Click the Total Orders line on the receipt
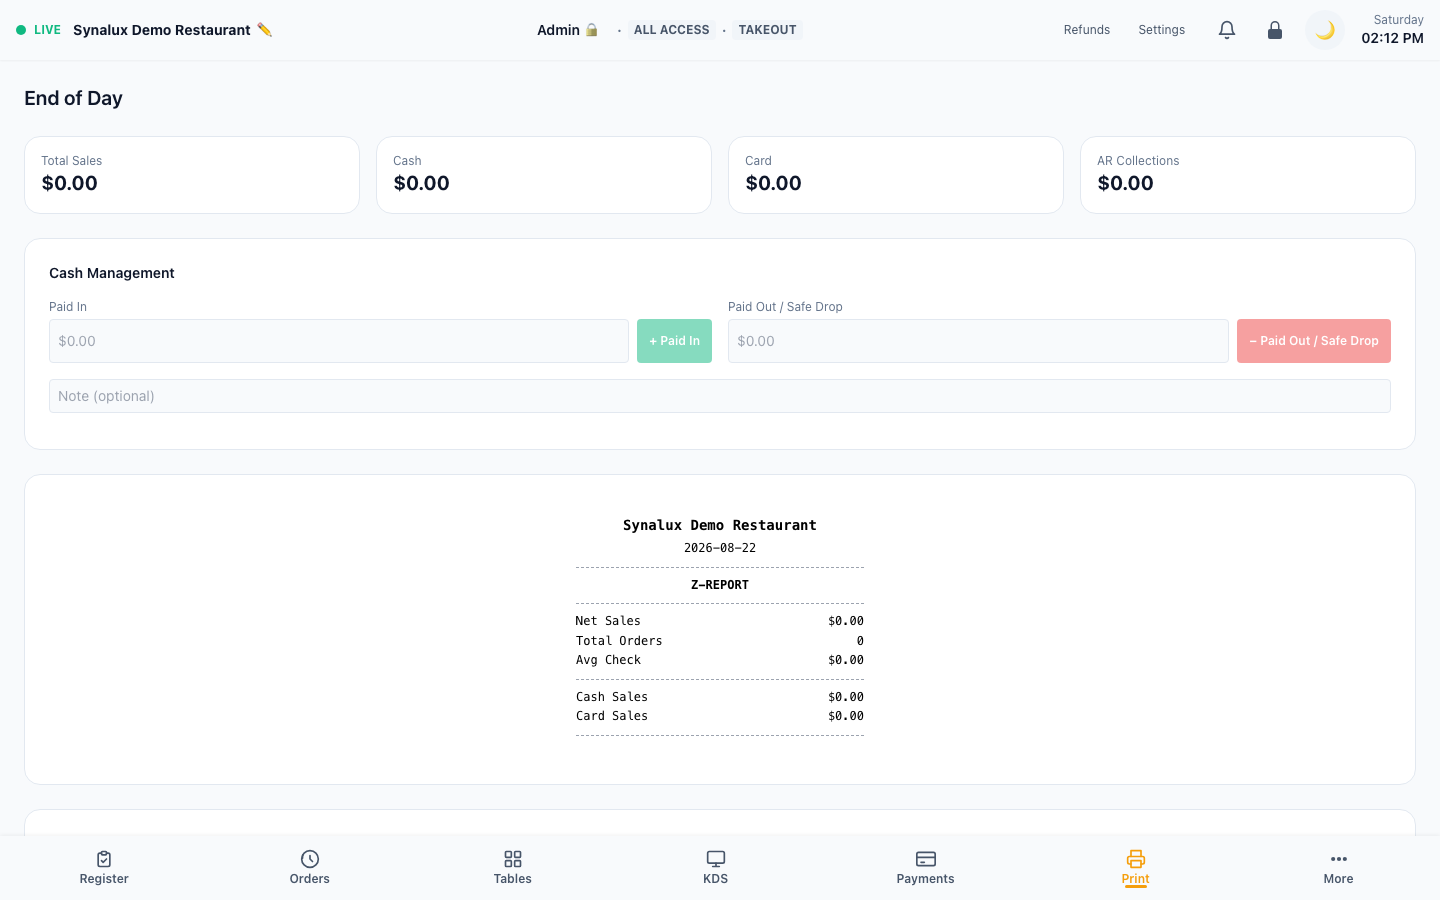Screen dimensions: 1440x900 tap(720, 641)
